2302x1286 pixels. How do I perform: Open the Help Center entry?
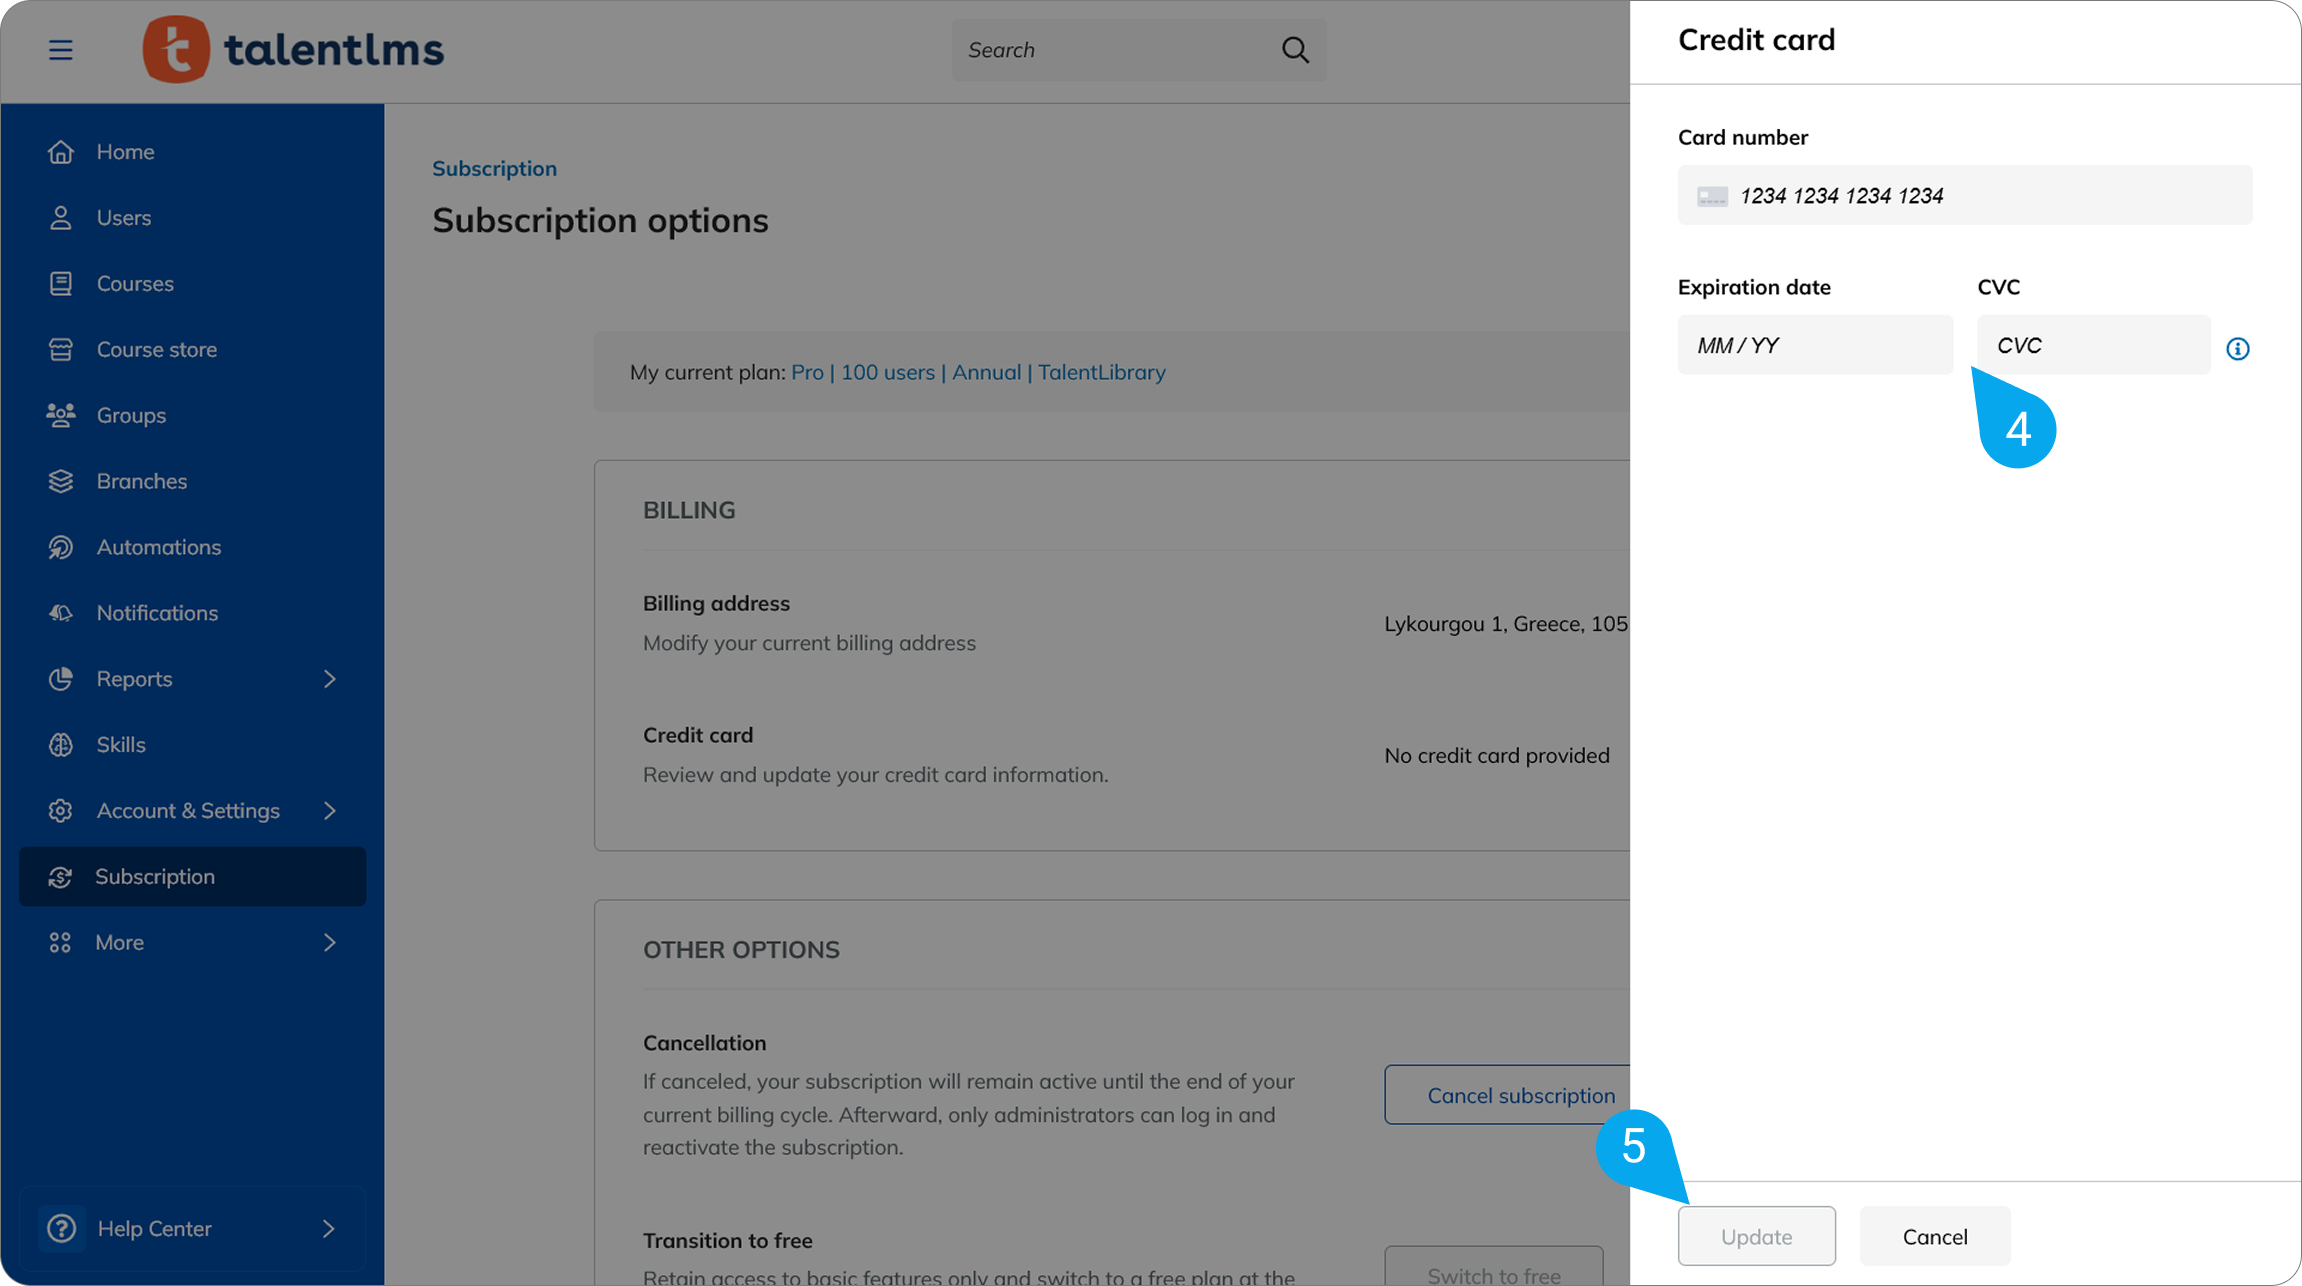point(154,1228)
